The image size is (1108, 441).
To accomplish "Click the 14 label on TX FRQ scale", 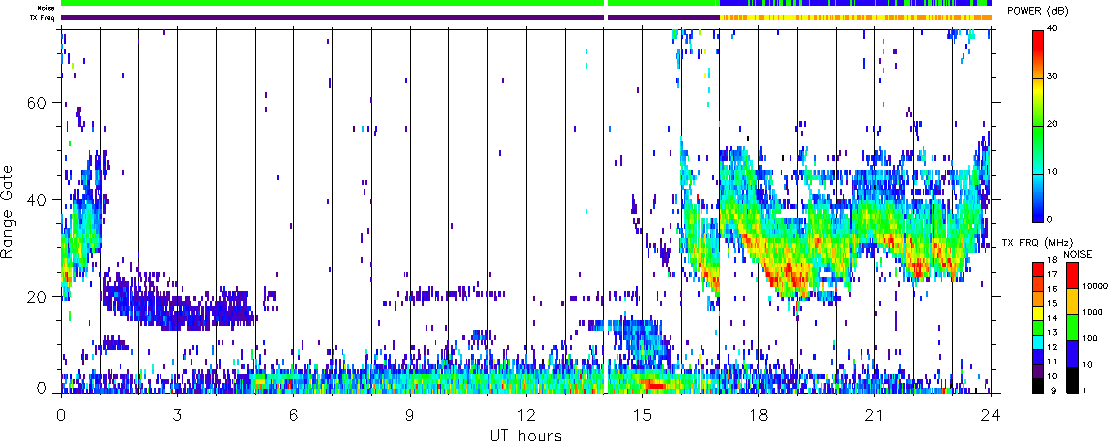I will 1052,318.
